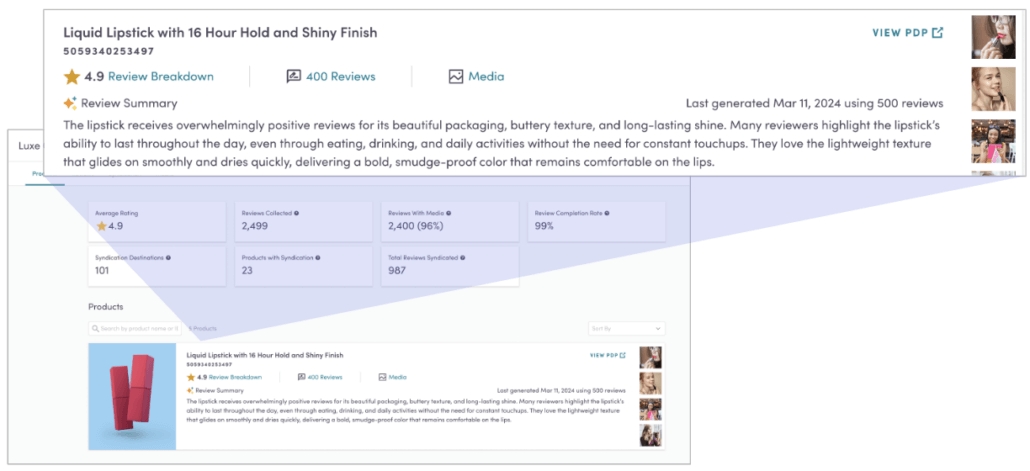Open the top customer photo in enlarged card

[x=993, y=36]
